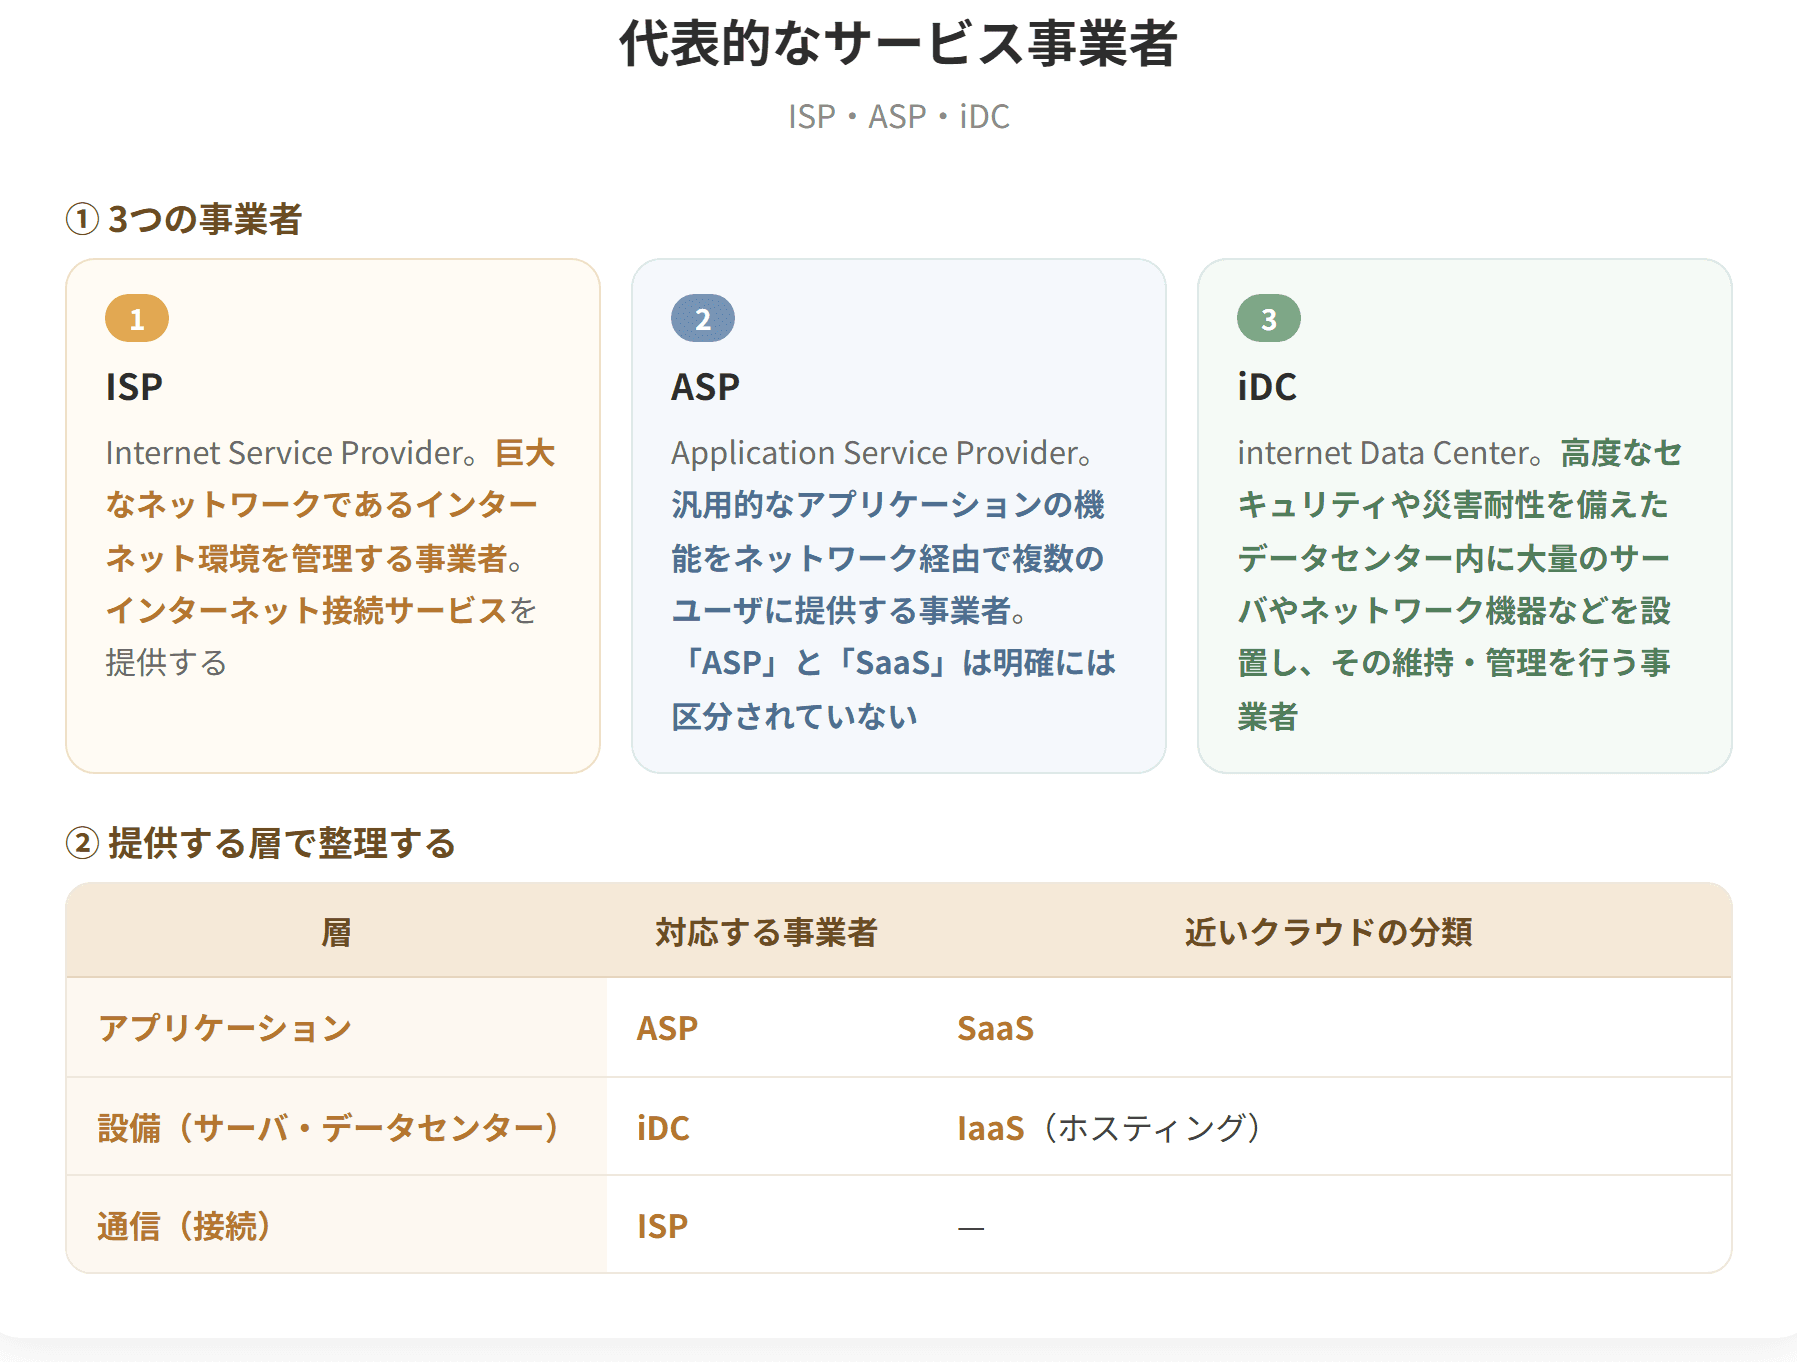This screenshot has width=1797, height=1362.
Task: Click the 通信（接続） row label
Action: tap(184, 1226)
